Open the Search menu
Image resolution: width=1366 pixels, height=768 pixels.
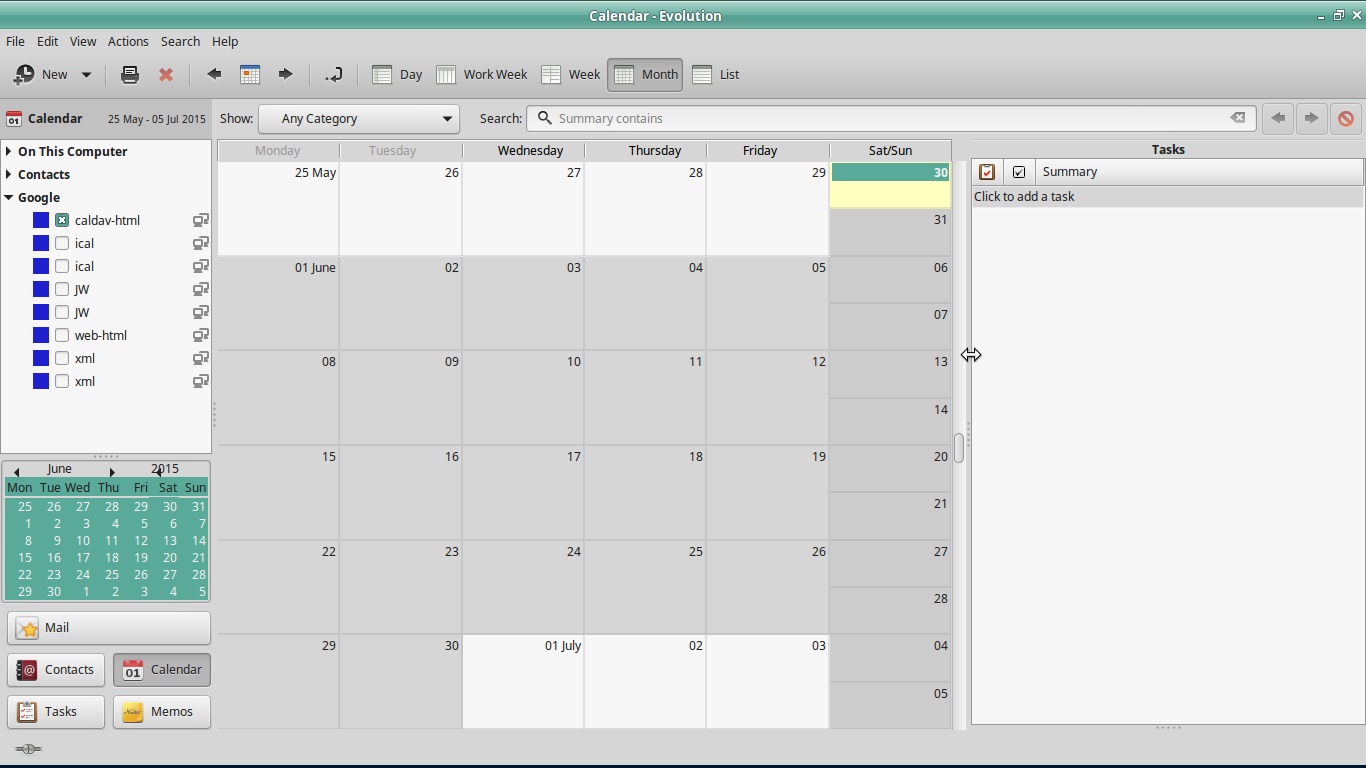(180, 41)
